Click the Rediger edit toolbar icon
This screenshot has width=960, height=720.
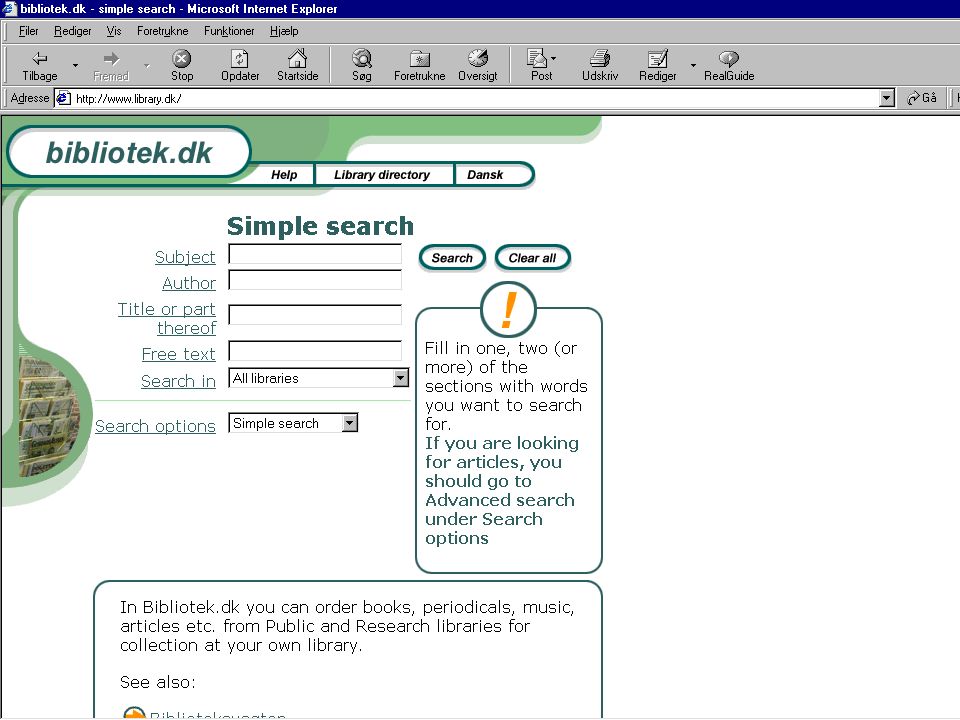tap(658, 58)
